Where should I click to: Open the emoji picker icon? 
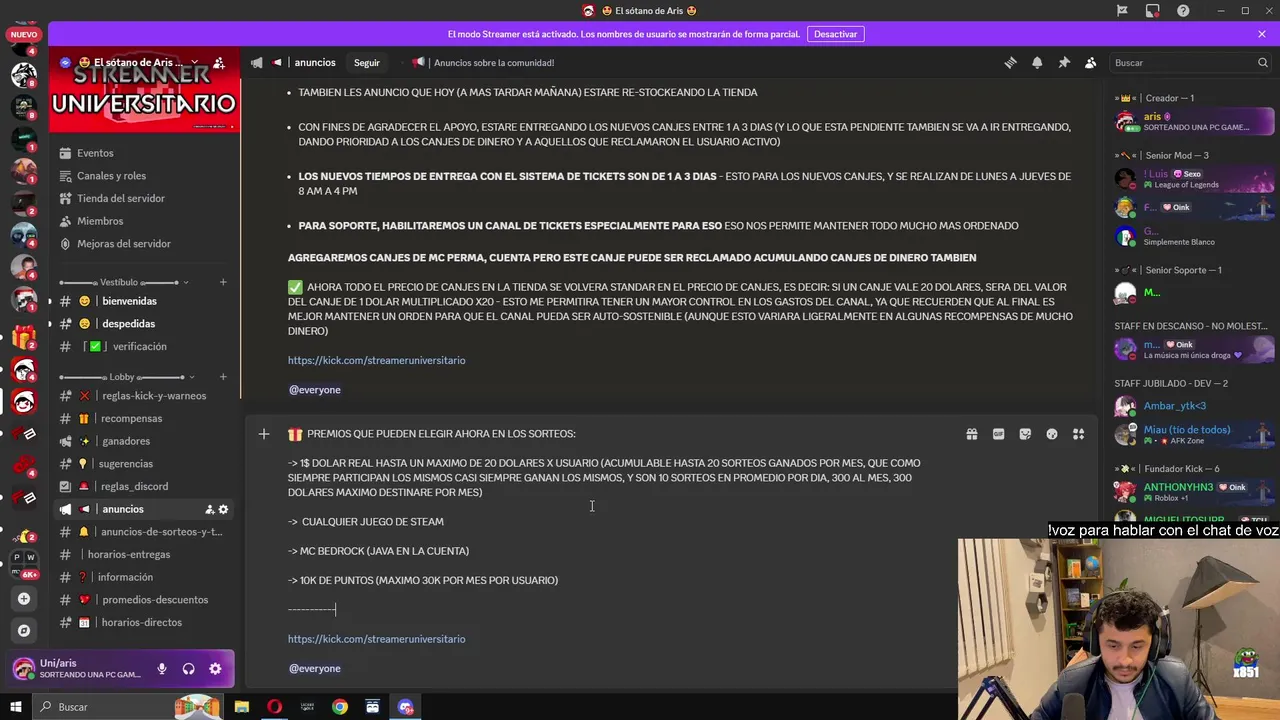coord(1052,434)
